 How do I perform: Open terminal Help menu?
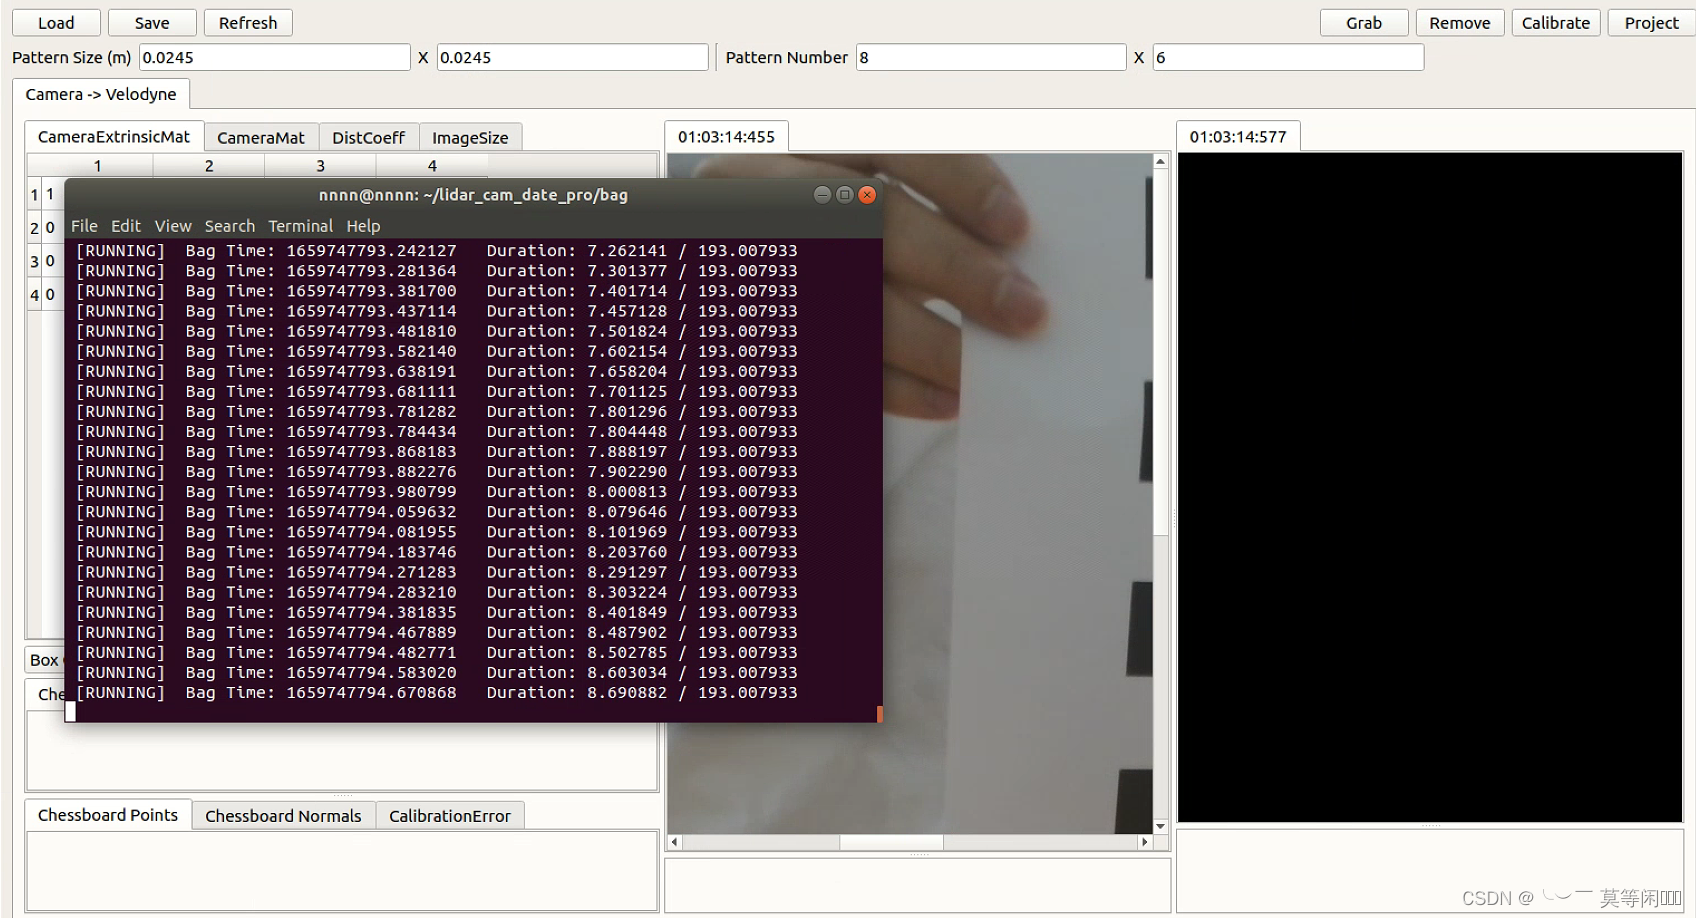[x=363, y=226]
